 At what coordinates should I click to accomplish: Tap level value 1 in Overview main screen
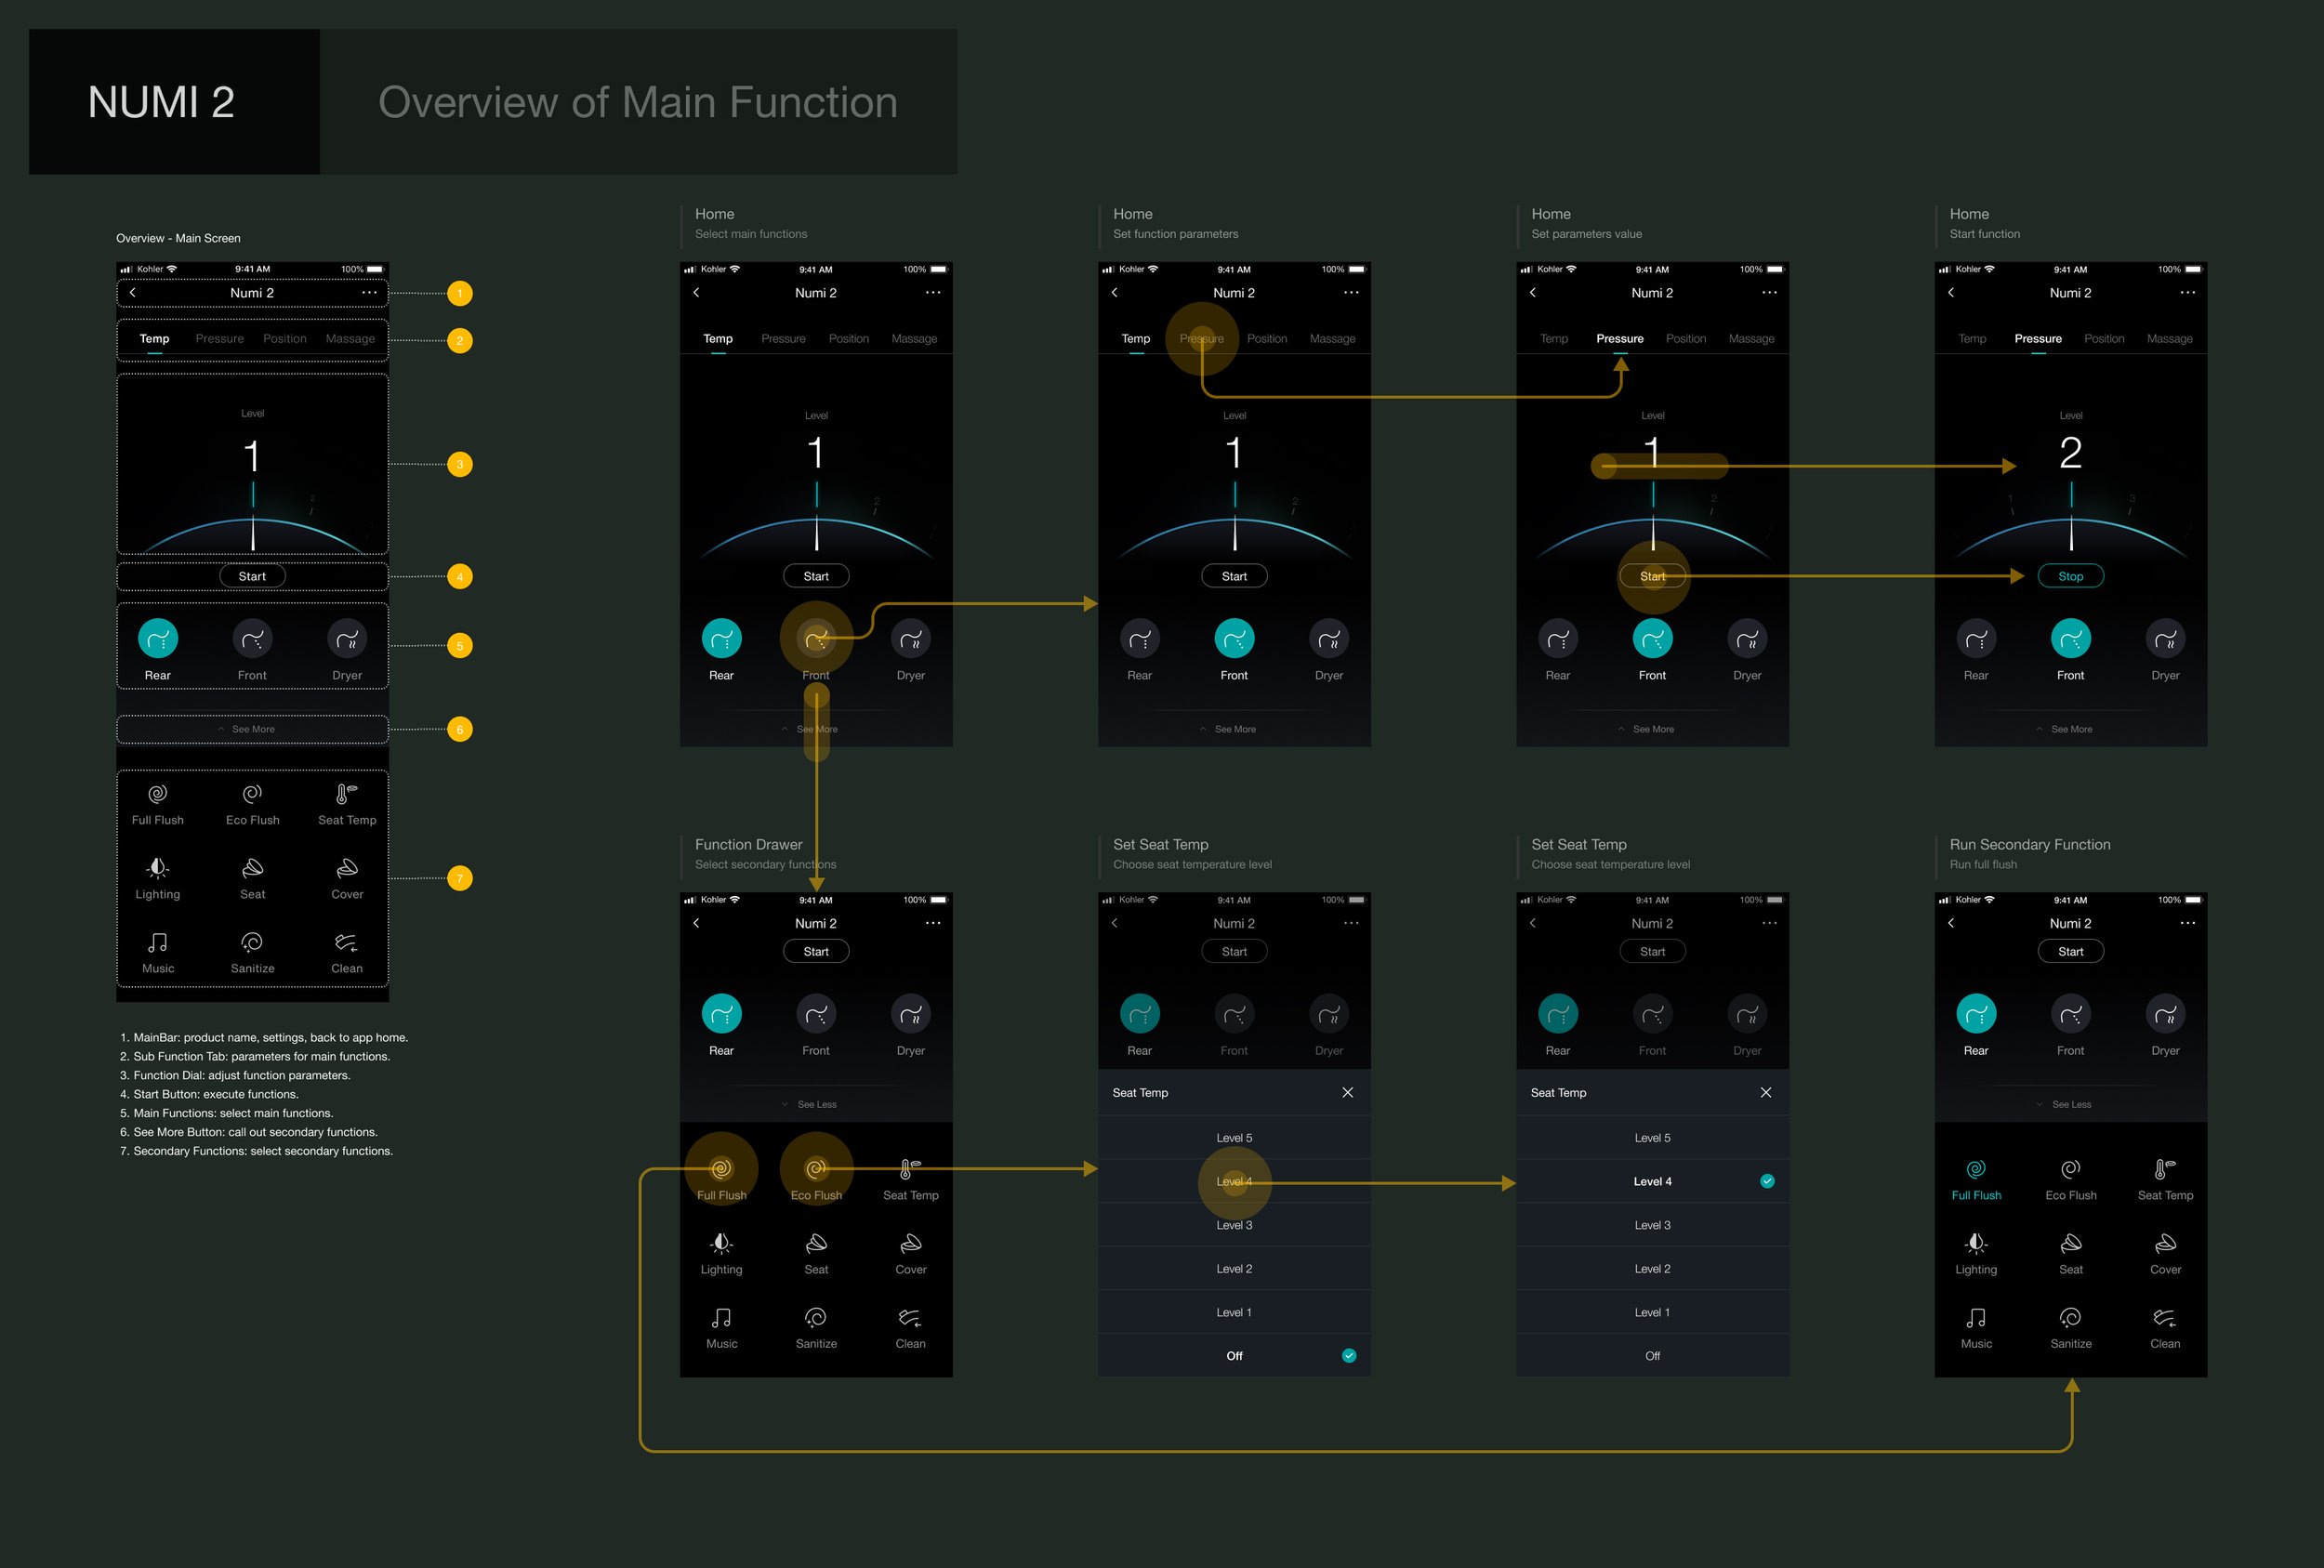(252, 456)
